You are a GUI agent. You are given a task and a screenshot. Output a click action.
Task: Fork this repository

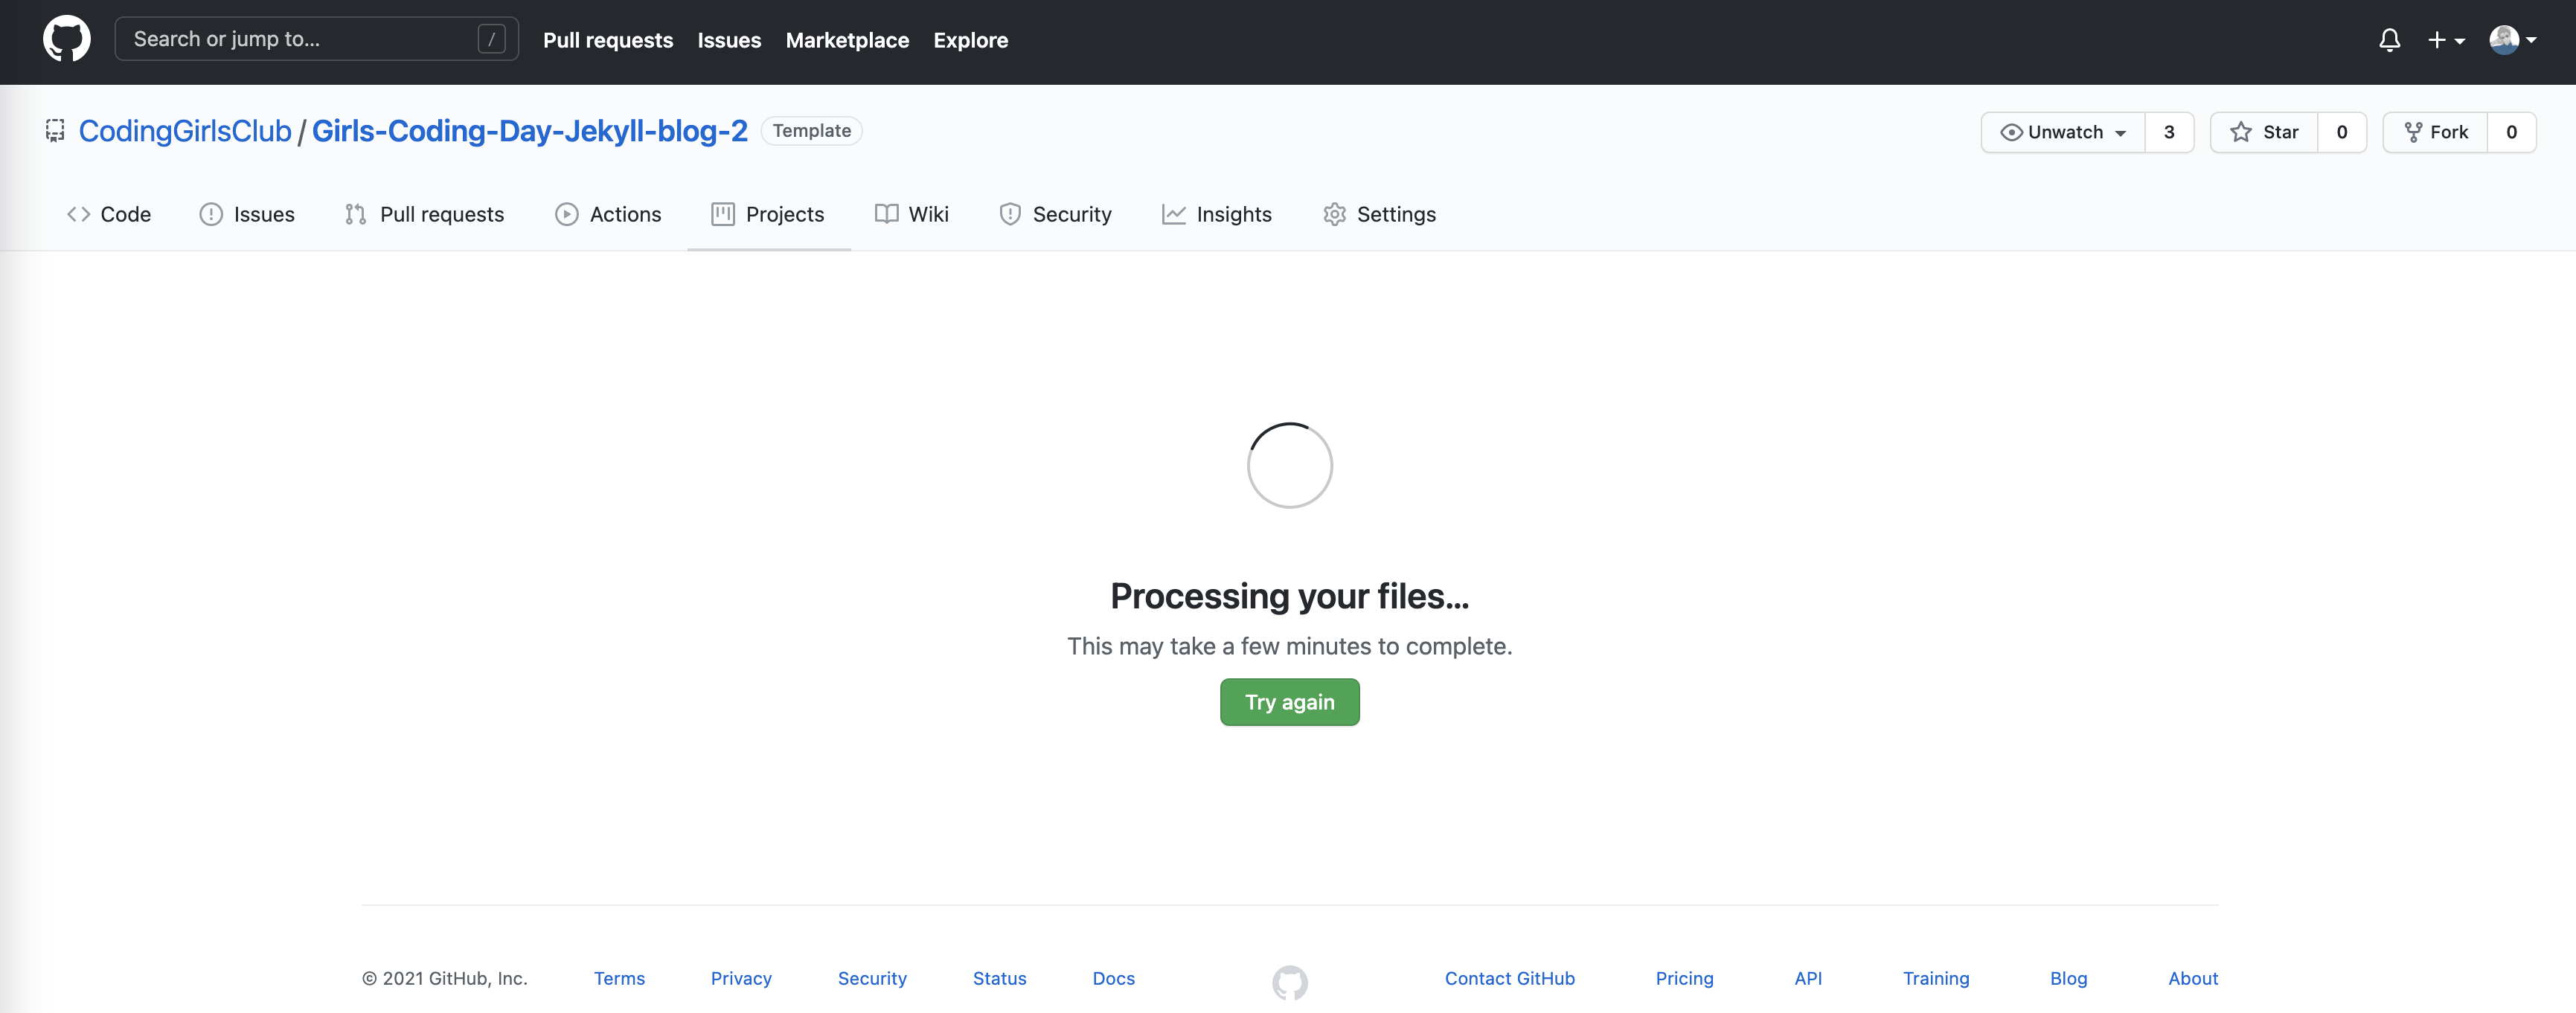click(x=2435, y=132)
